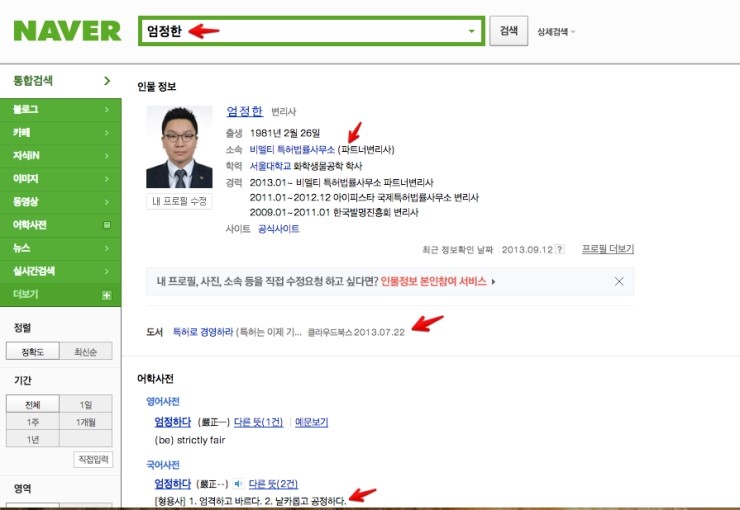The width and height of the screenshot is (740, 510).
Task: Click the arrow next to 인물정보 본인참여 서비스
Action: point(493,282)
